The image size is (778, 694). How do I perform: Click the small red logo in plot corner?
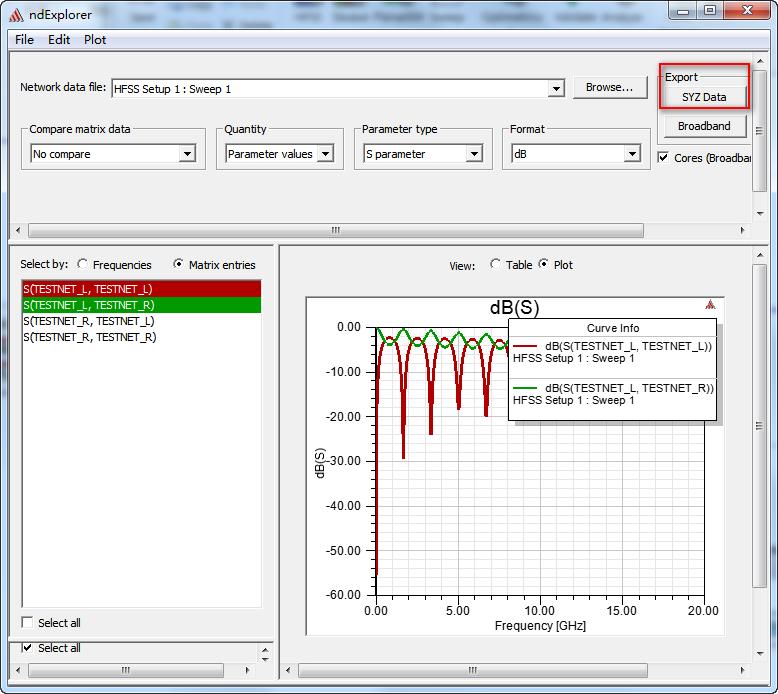710,305
